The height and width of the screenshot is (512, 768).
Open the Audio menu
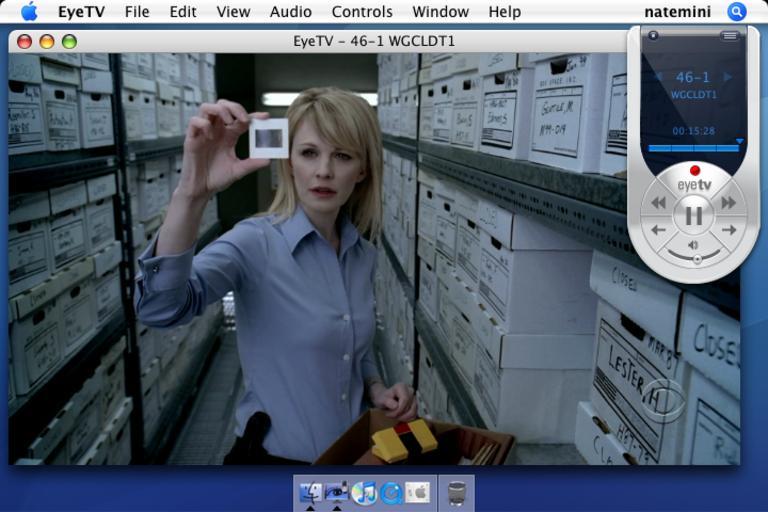290,12
